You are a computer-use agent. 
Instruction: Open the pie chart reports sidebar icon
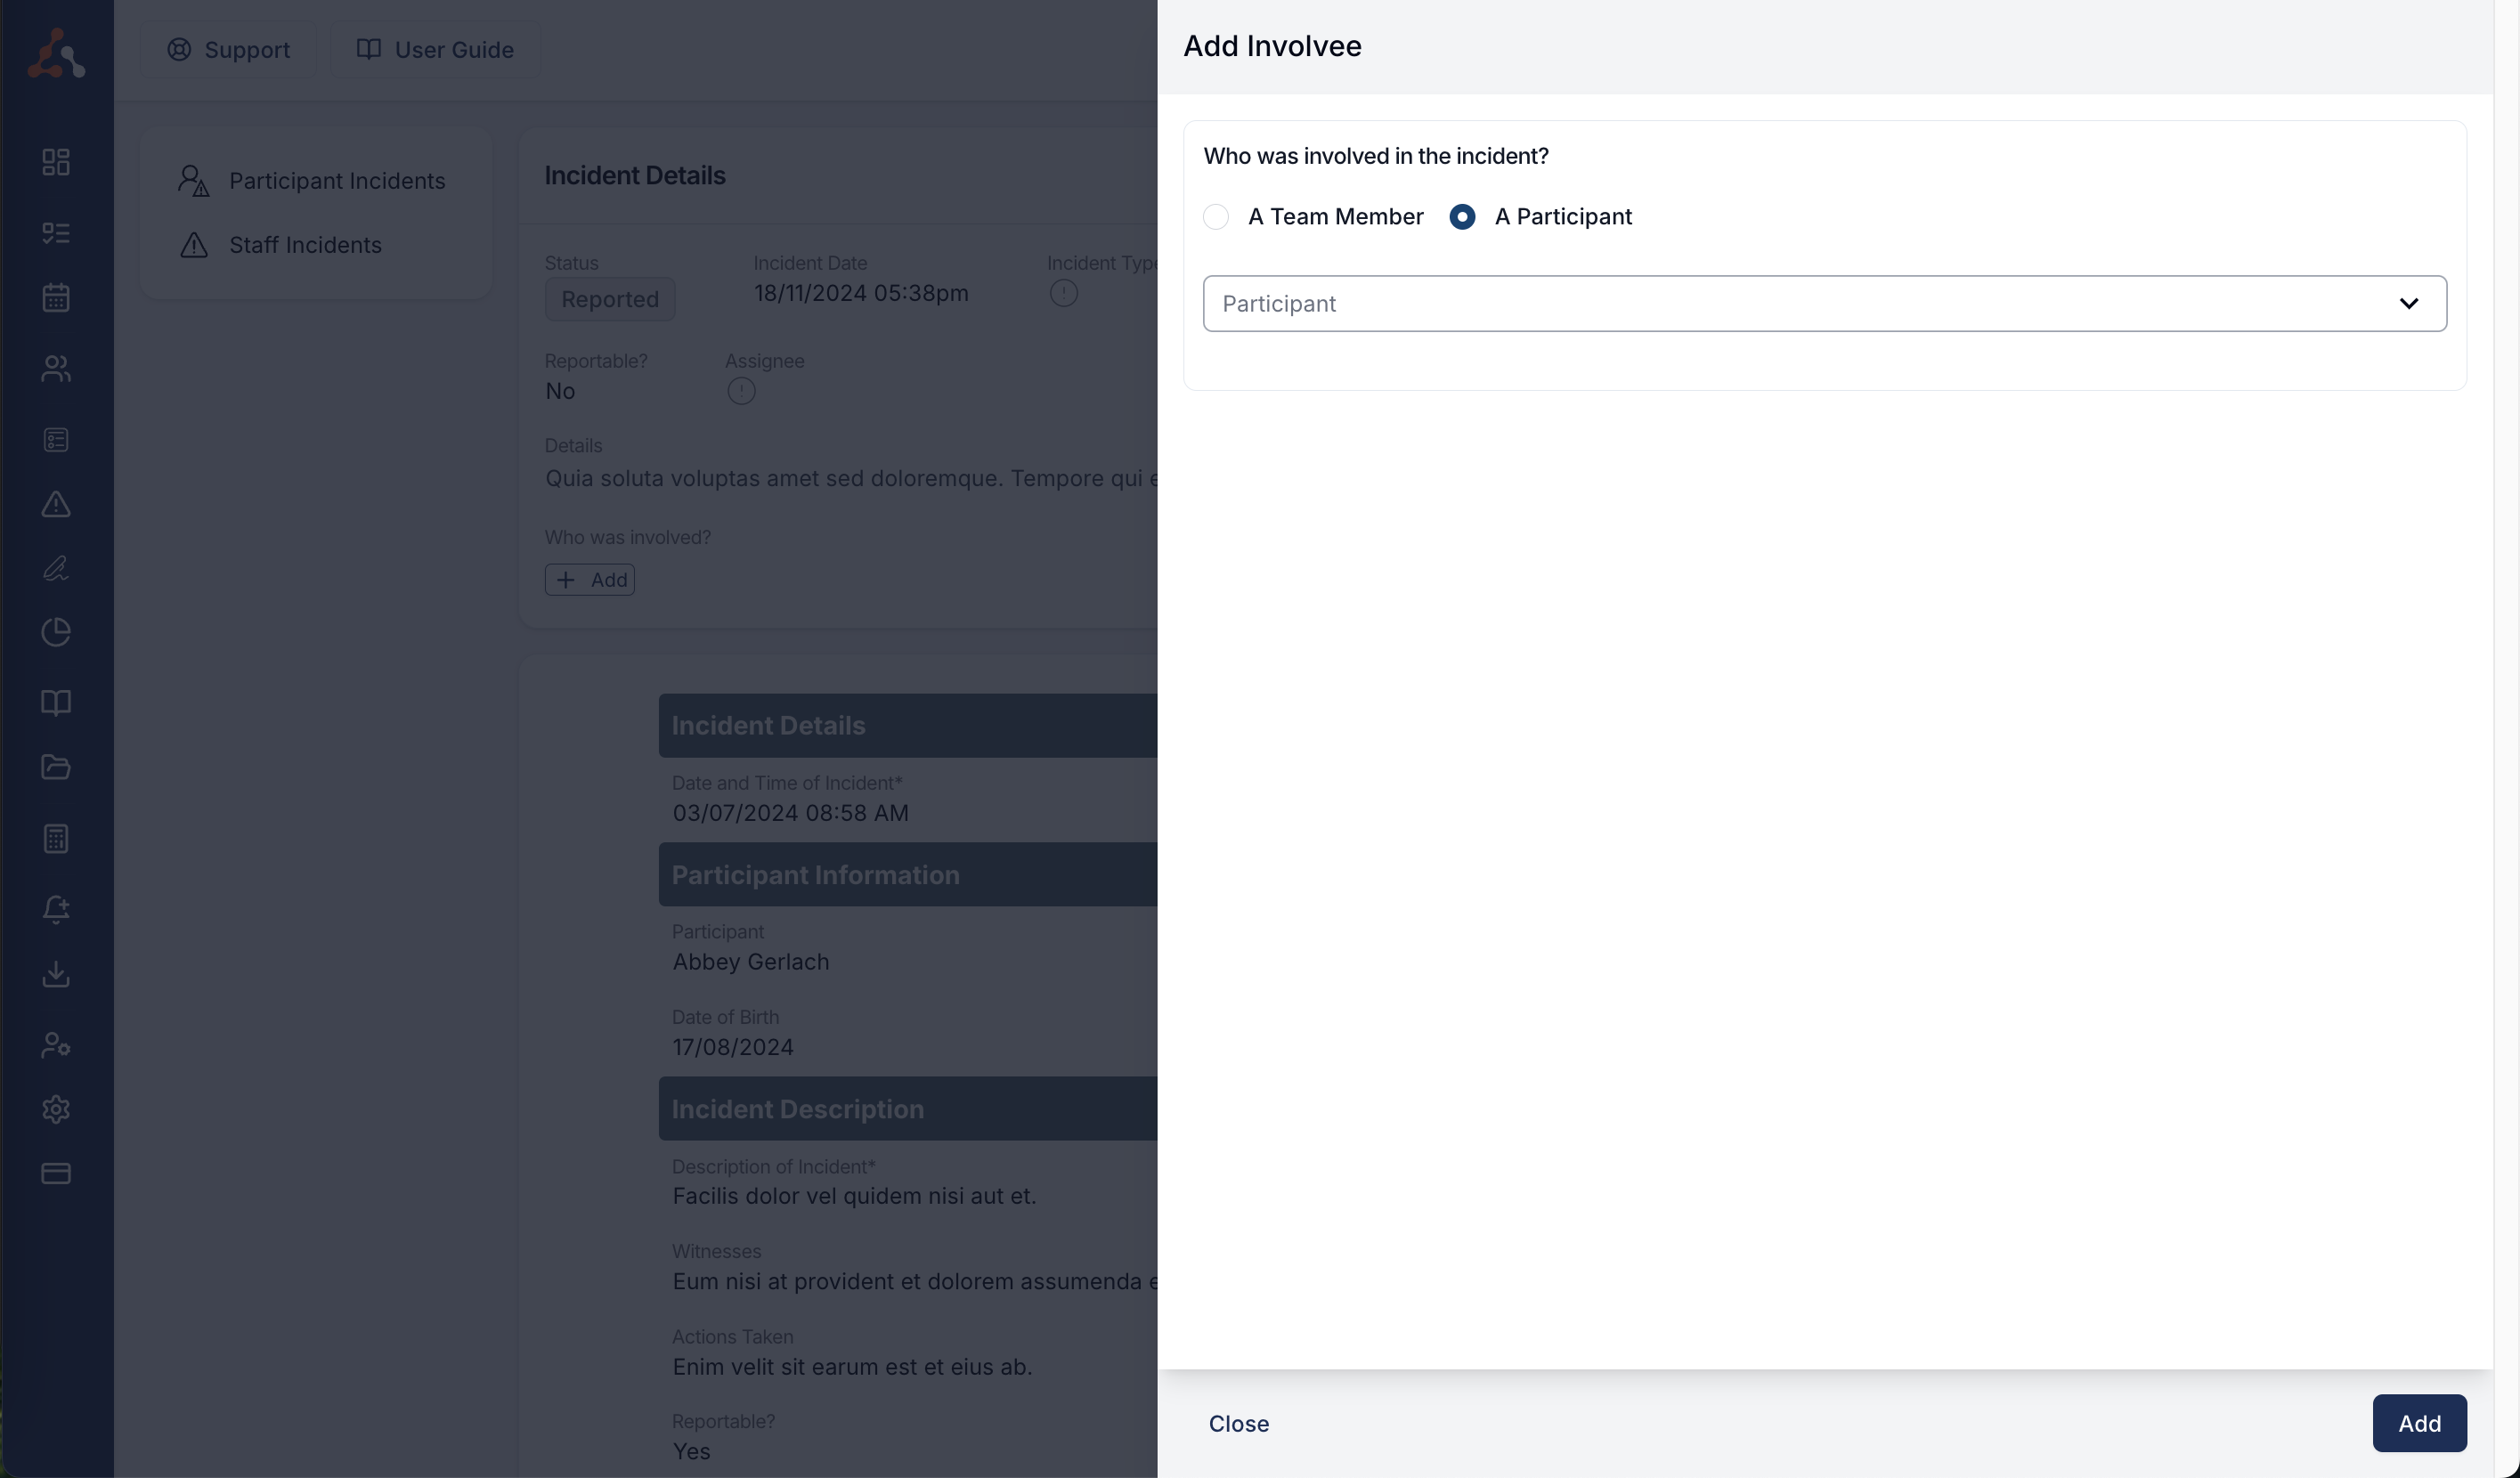[x=56, y=632]
